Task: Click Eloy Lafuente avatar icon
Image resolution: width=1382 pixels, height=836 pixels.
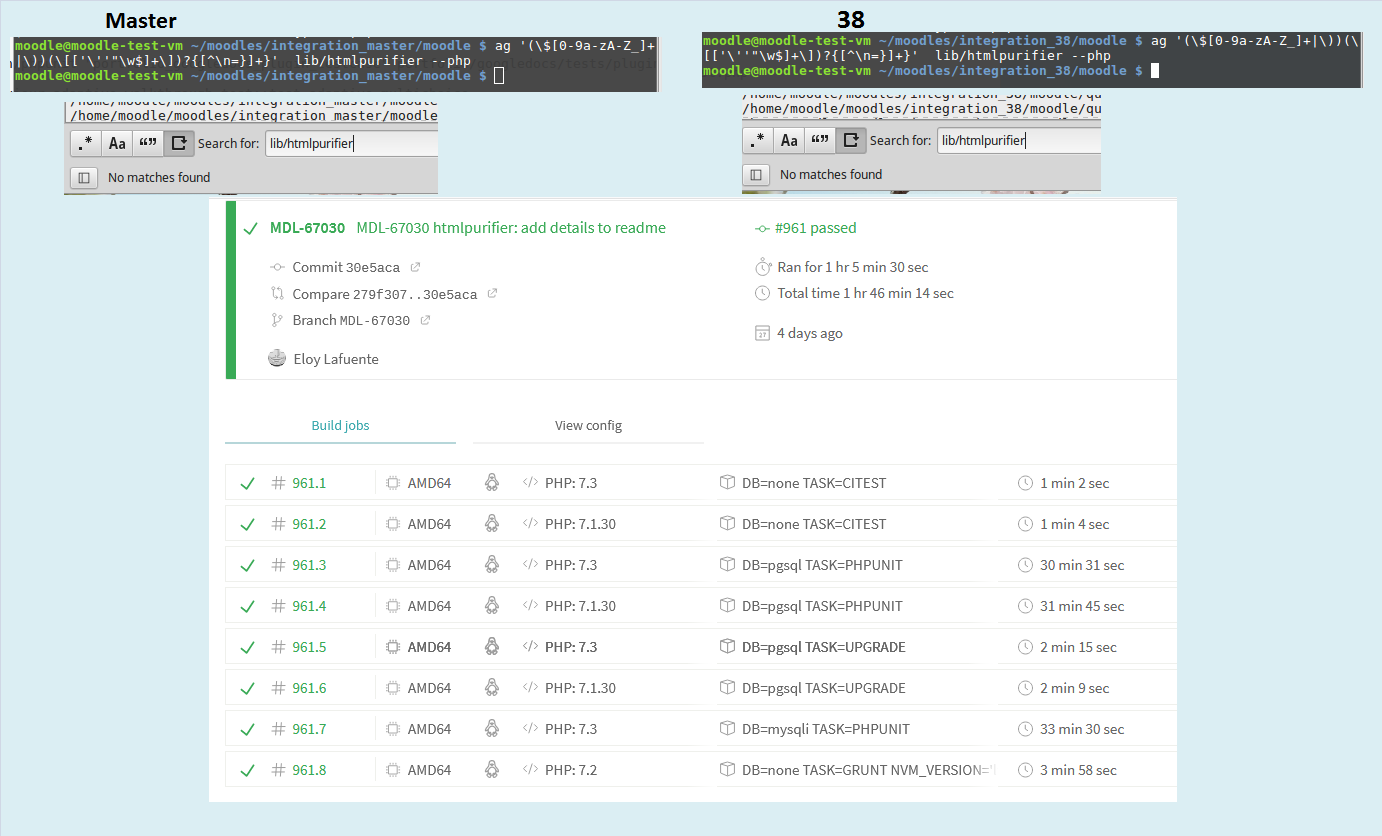Action: (278, 358)
